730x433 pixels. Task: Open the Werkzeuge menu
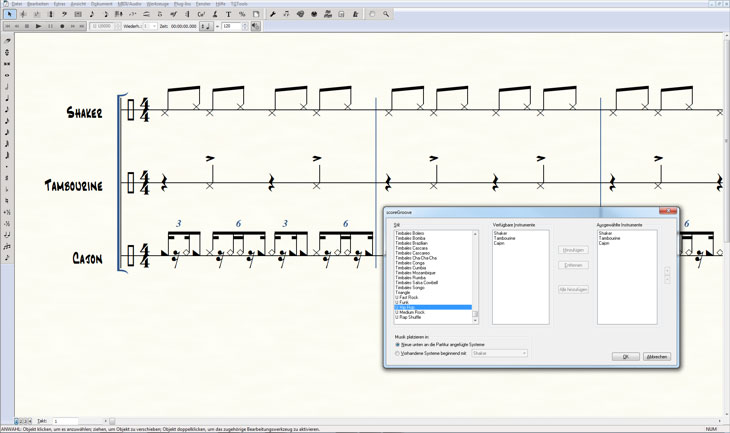(x=157, y=4)
